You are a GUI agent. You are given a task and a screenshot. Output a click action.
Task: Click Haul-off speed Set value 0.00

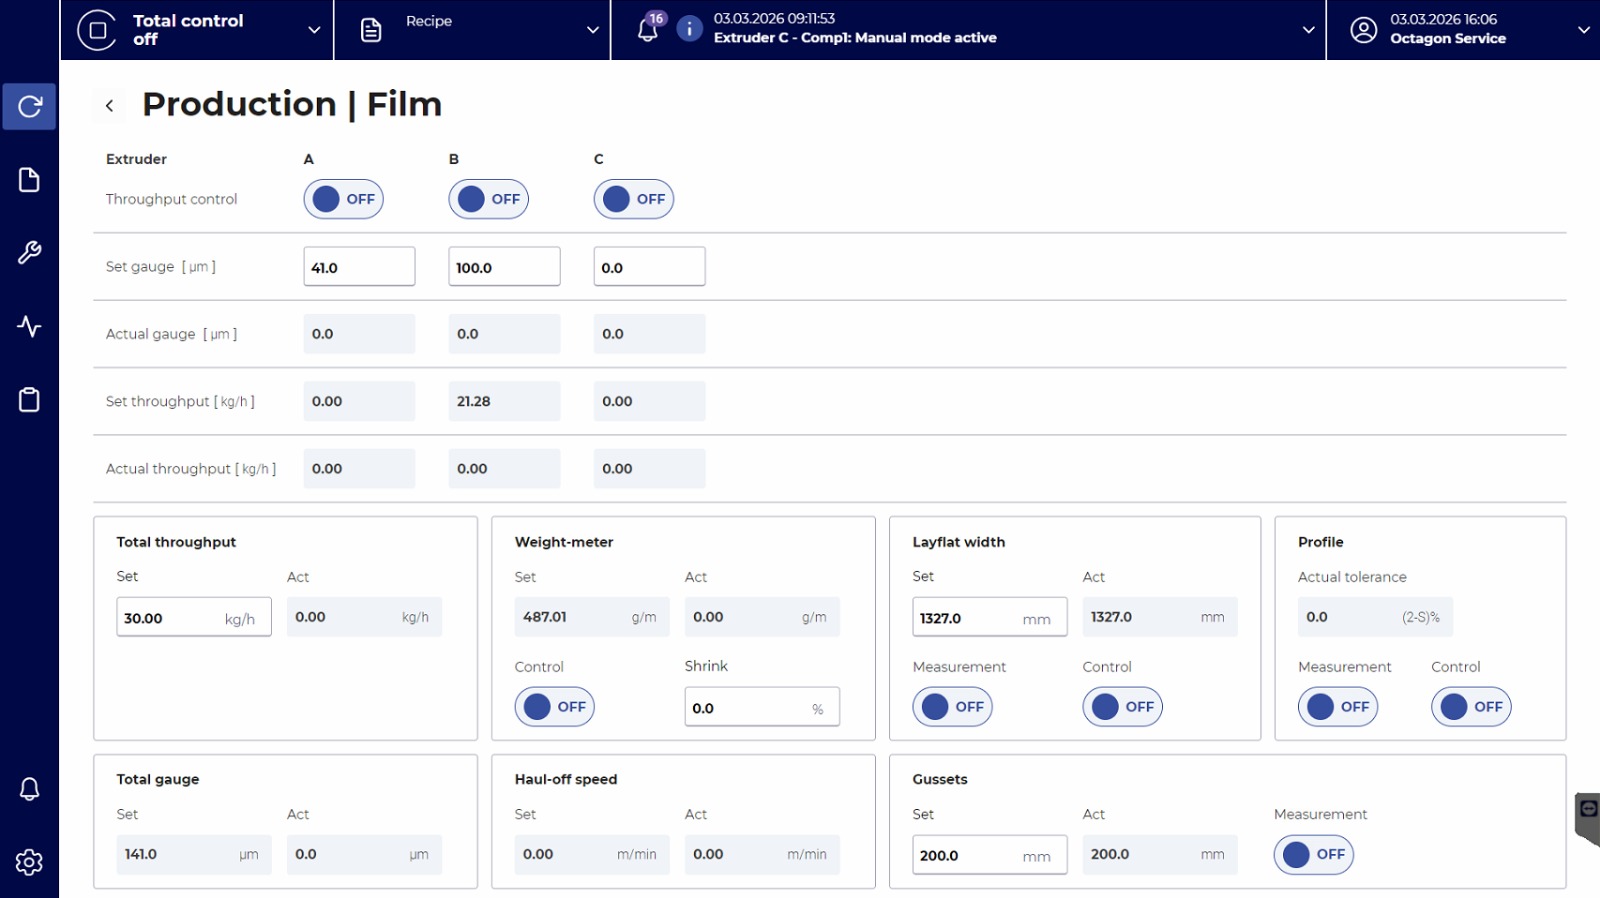click(x=592, y=855)
